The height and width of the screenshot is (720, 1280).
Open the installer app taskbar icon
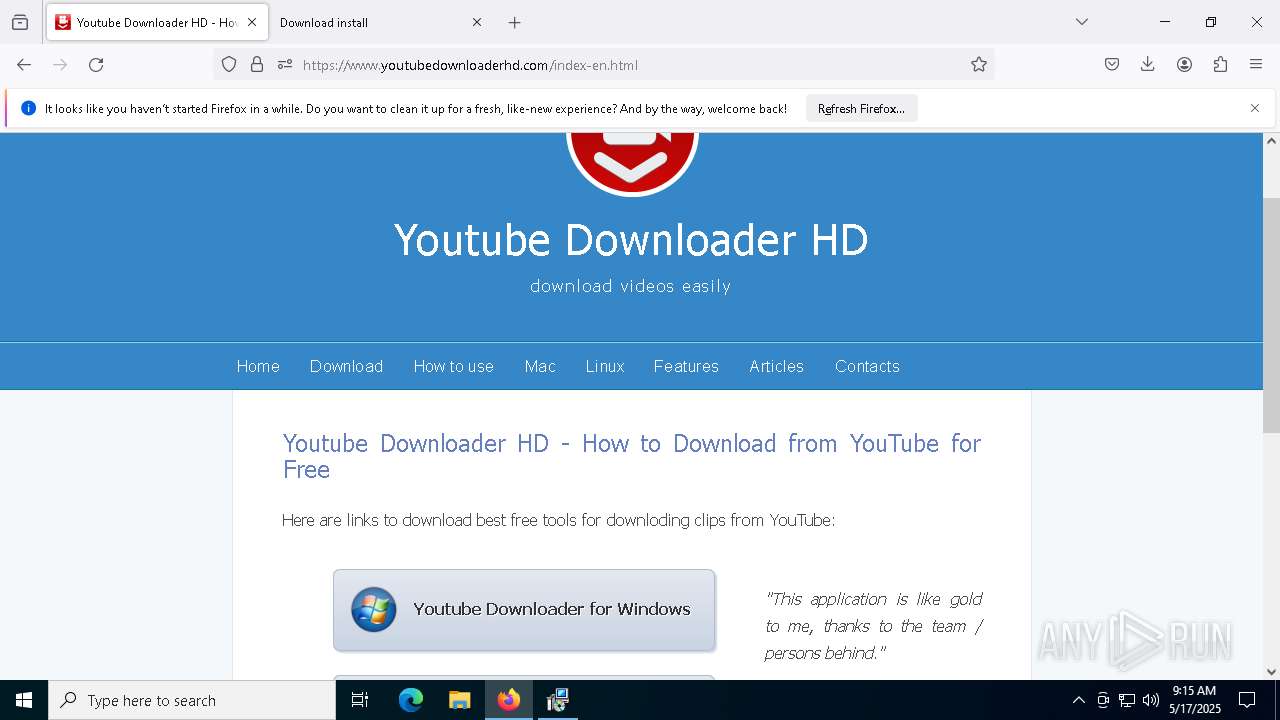558,700
